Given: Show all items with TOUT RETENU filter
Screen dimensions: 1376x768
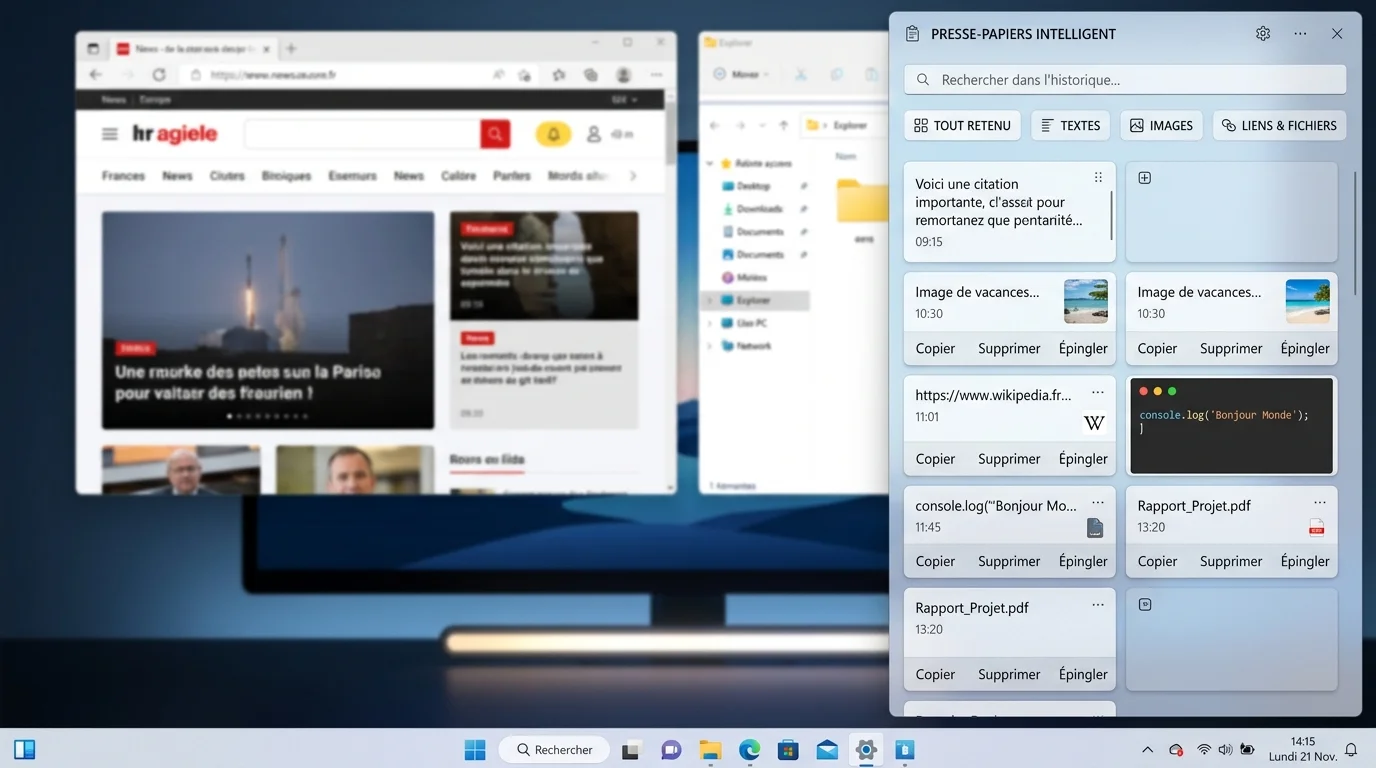Looking at the screenshot, I should point(962,125).
